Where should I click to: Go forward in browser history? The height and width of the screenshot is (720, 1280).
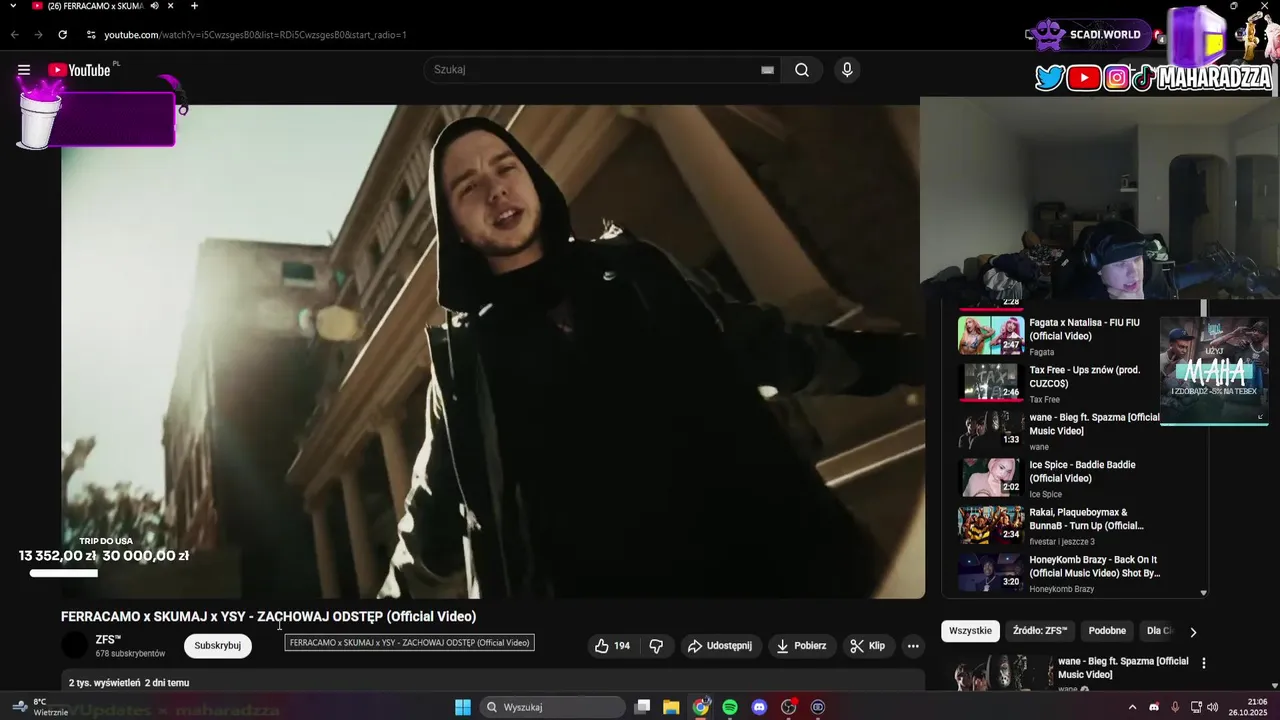coord(38,35)
